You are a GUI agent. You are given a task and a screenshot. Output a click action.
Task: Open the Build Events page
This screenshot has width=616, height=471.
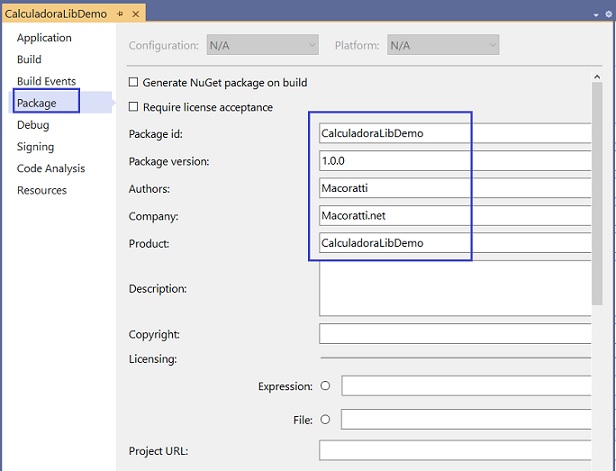click(x=46, y=81)
